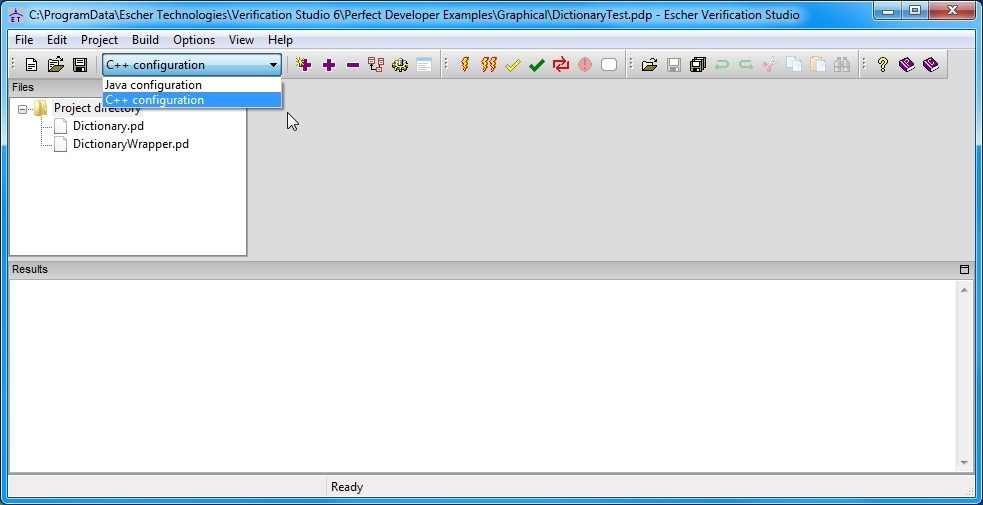Select the Project directory folder node
Image resolution: width=983 pixels, height=505 pixels.
pos(97,108)
